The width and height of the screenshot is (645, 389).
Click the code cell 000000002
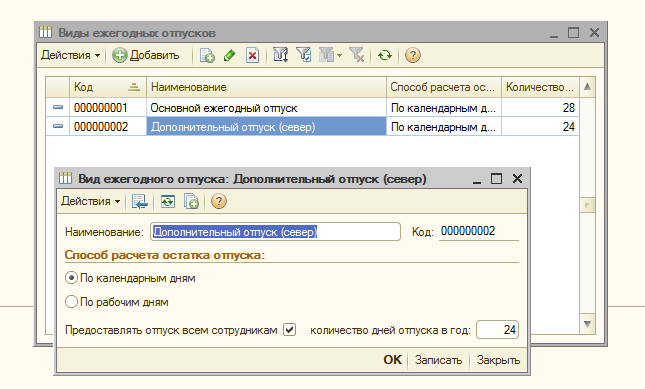point(108,127)
